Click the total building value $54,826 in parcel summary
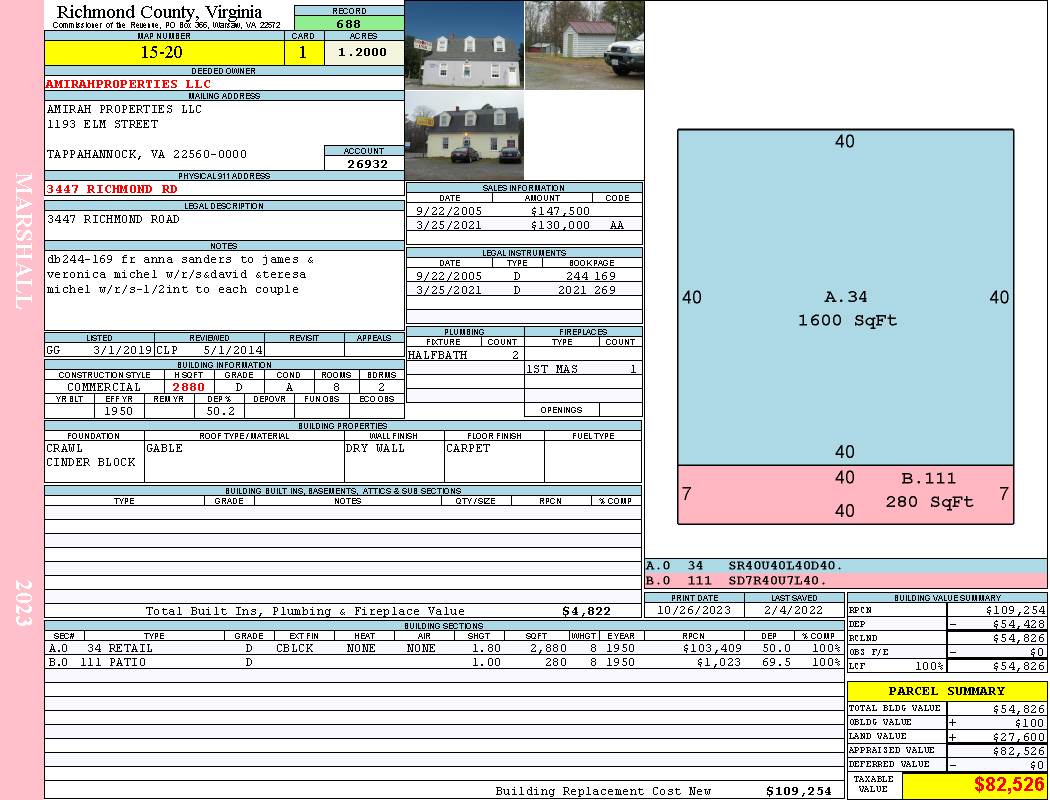The height and width of the screenshot is (800, 1050). (1018, 709)
